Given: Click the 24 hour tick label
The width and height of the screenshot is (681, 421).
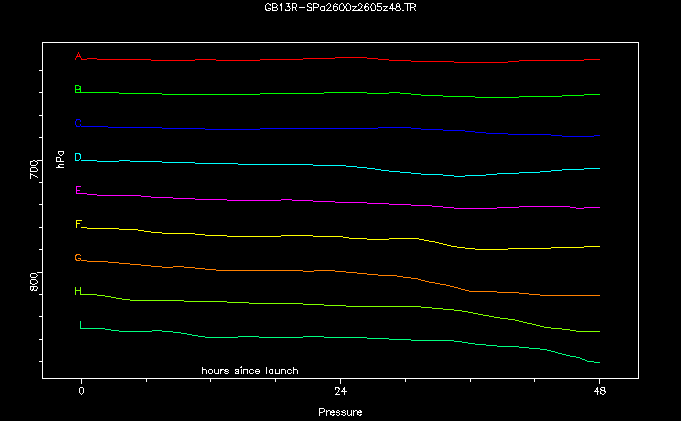Looking at the screenshot, I should tap(340, 392).
